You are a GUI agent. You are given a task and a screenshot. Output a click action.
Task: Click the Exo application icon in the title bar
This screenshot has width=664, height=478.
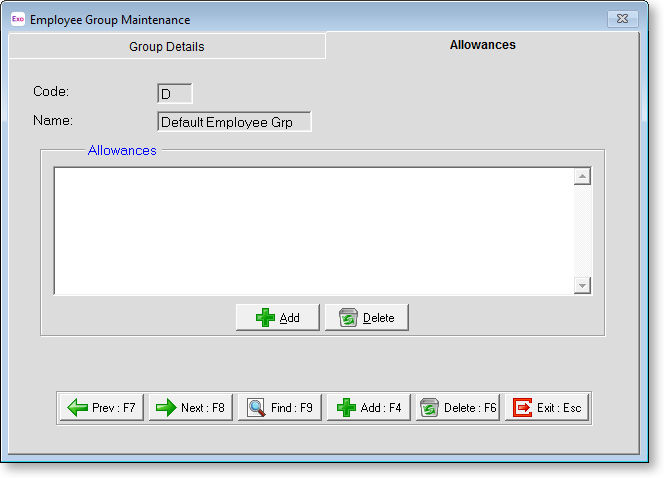(x=17, y=20)
